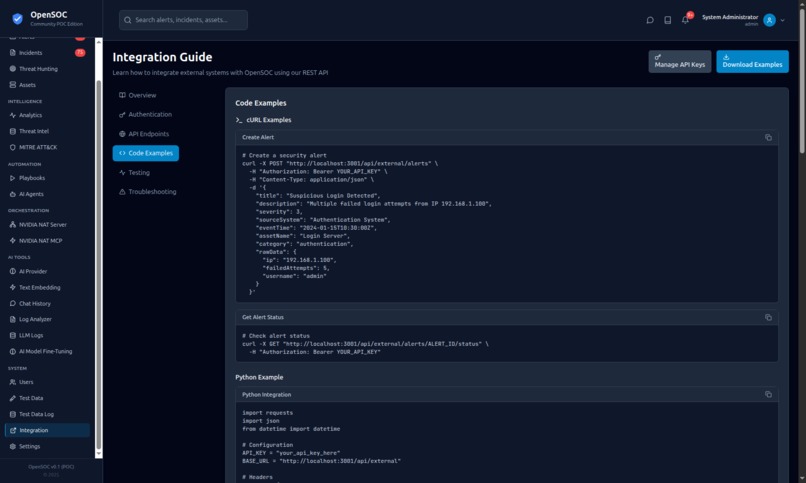Open the API Endpoints guide tab
806x483 pixels.
(x=144, y=134)
